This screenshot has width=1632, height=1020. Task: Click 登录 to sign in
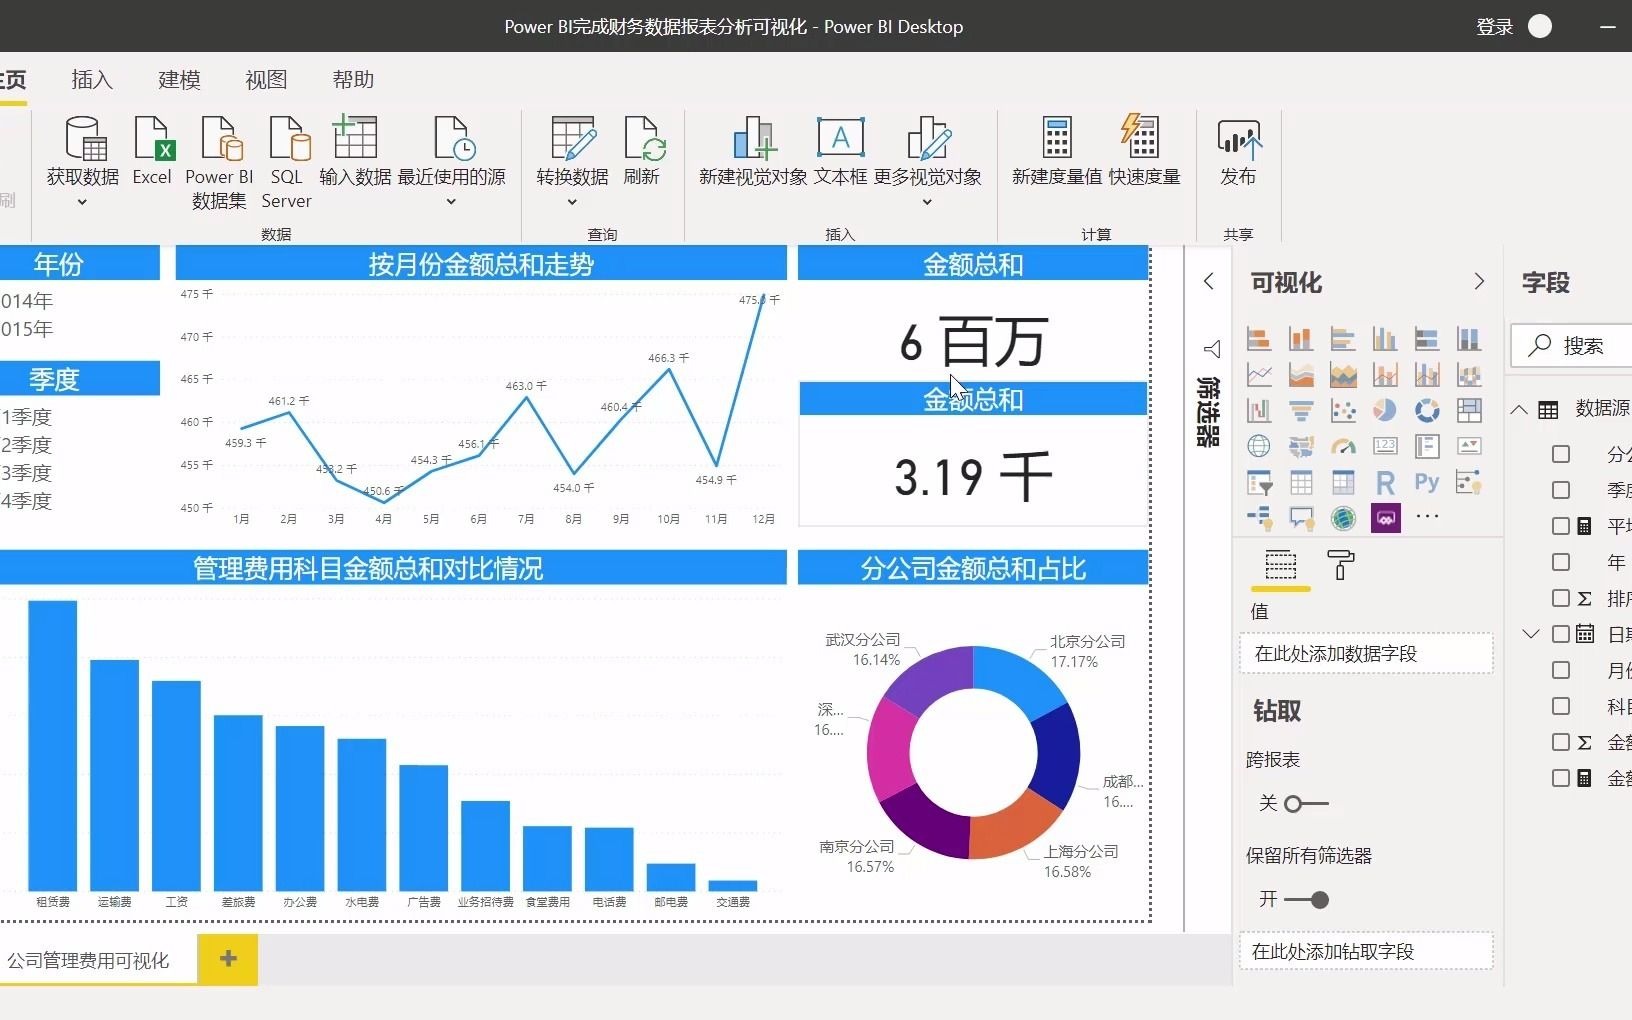point(1495,27)
